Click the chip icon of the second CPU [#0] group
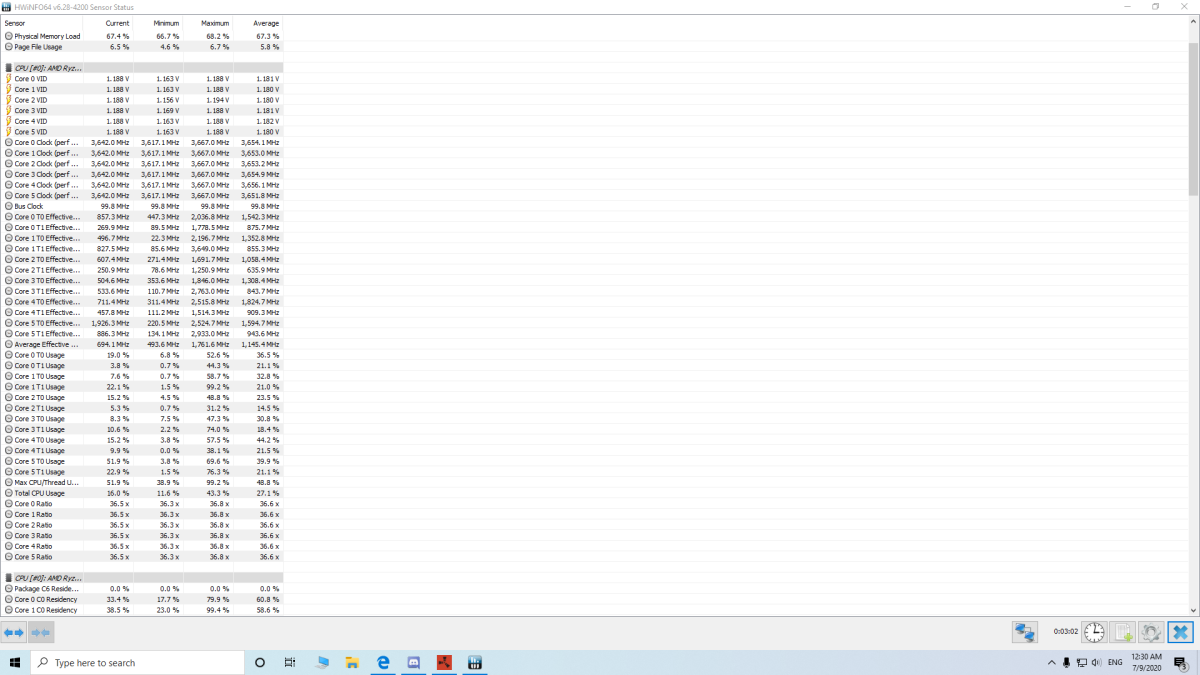The height and width of the screenshot is (675, 1200). tap(9, 578)
